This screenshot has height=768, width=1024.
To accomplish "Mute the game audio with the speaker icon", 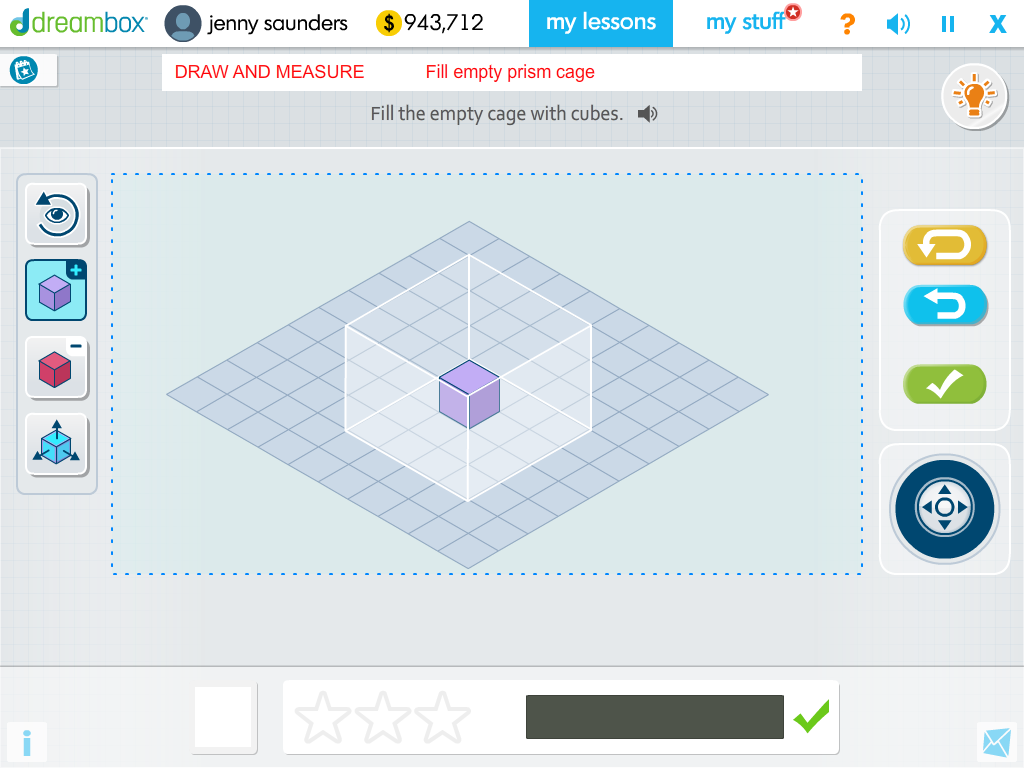I will coord(897,23).
